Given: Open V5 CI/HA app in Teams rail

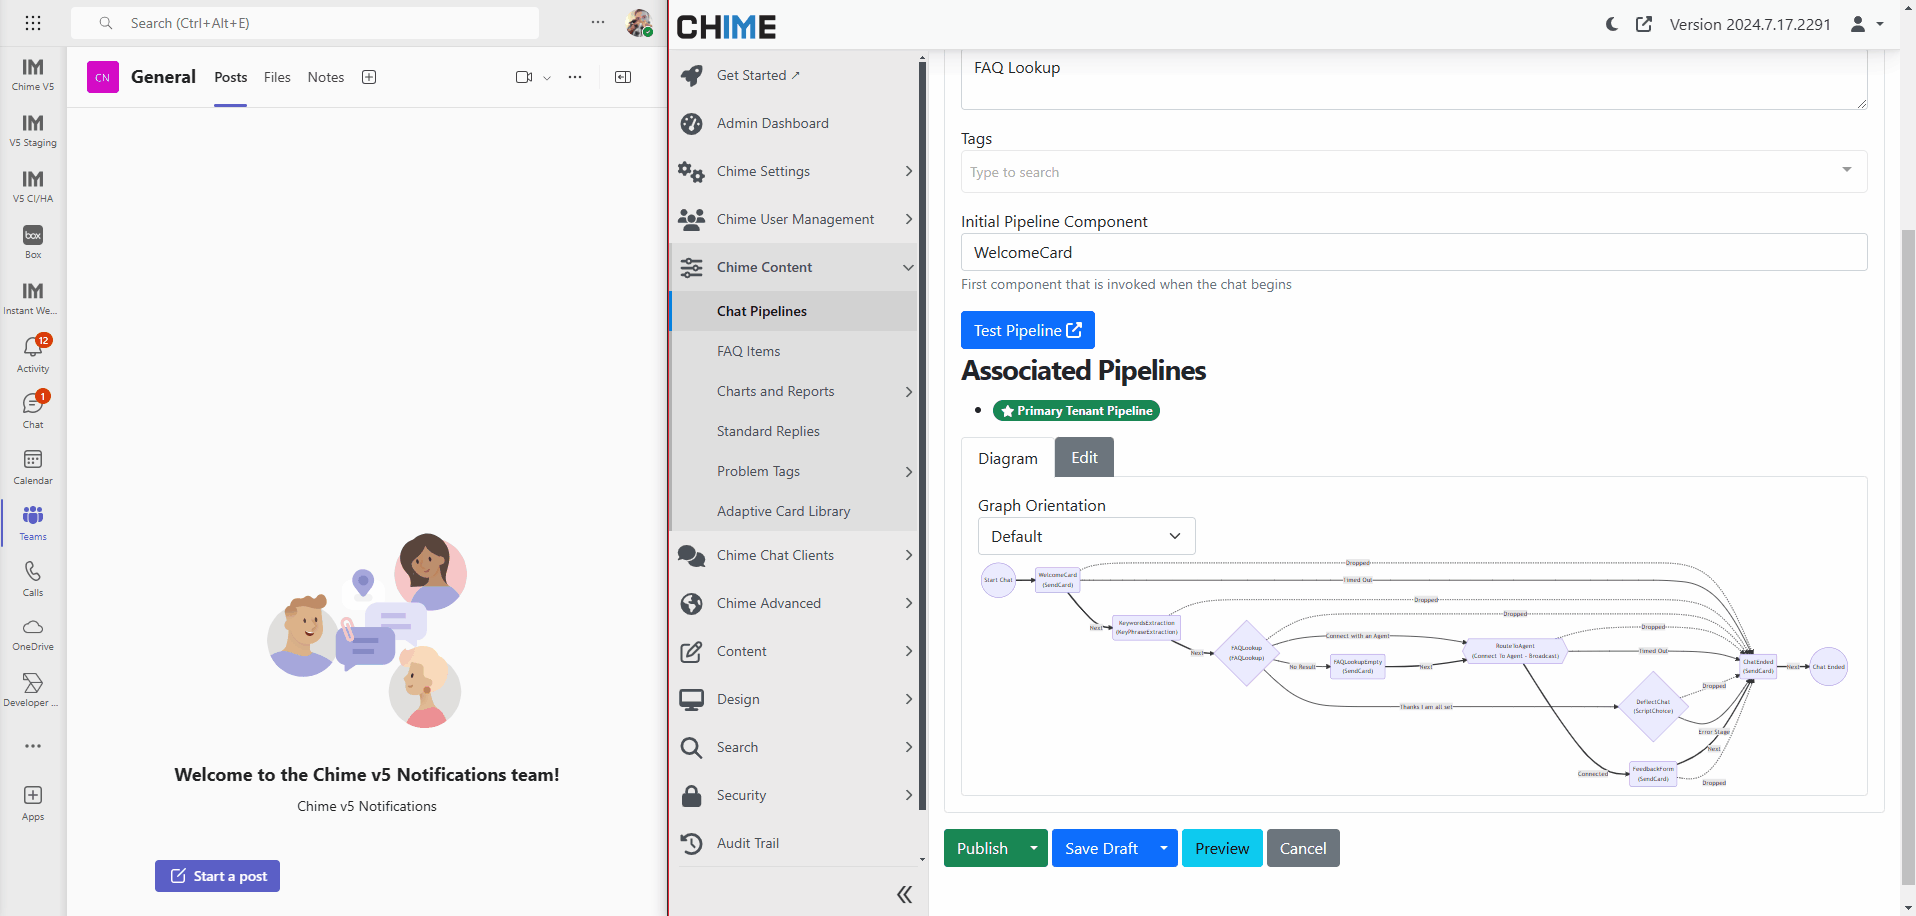Looking at the screenshot, I should 33,186.
